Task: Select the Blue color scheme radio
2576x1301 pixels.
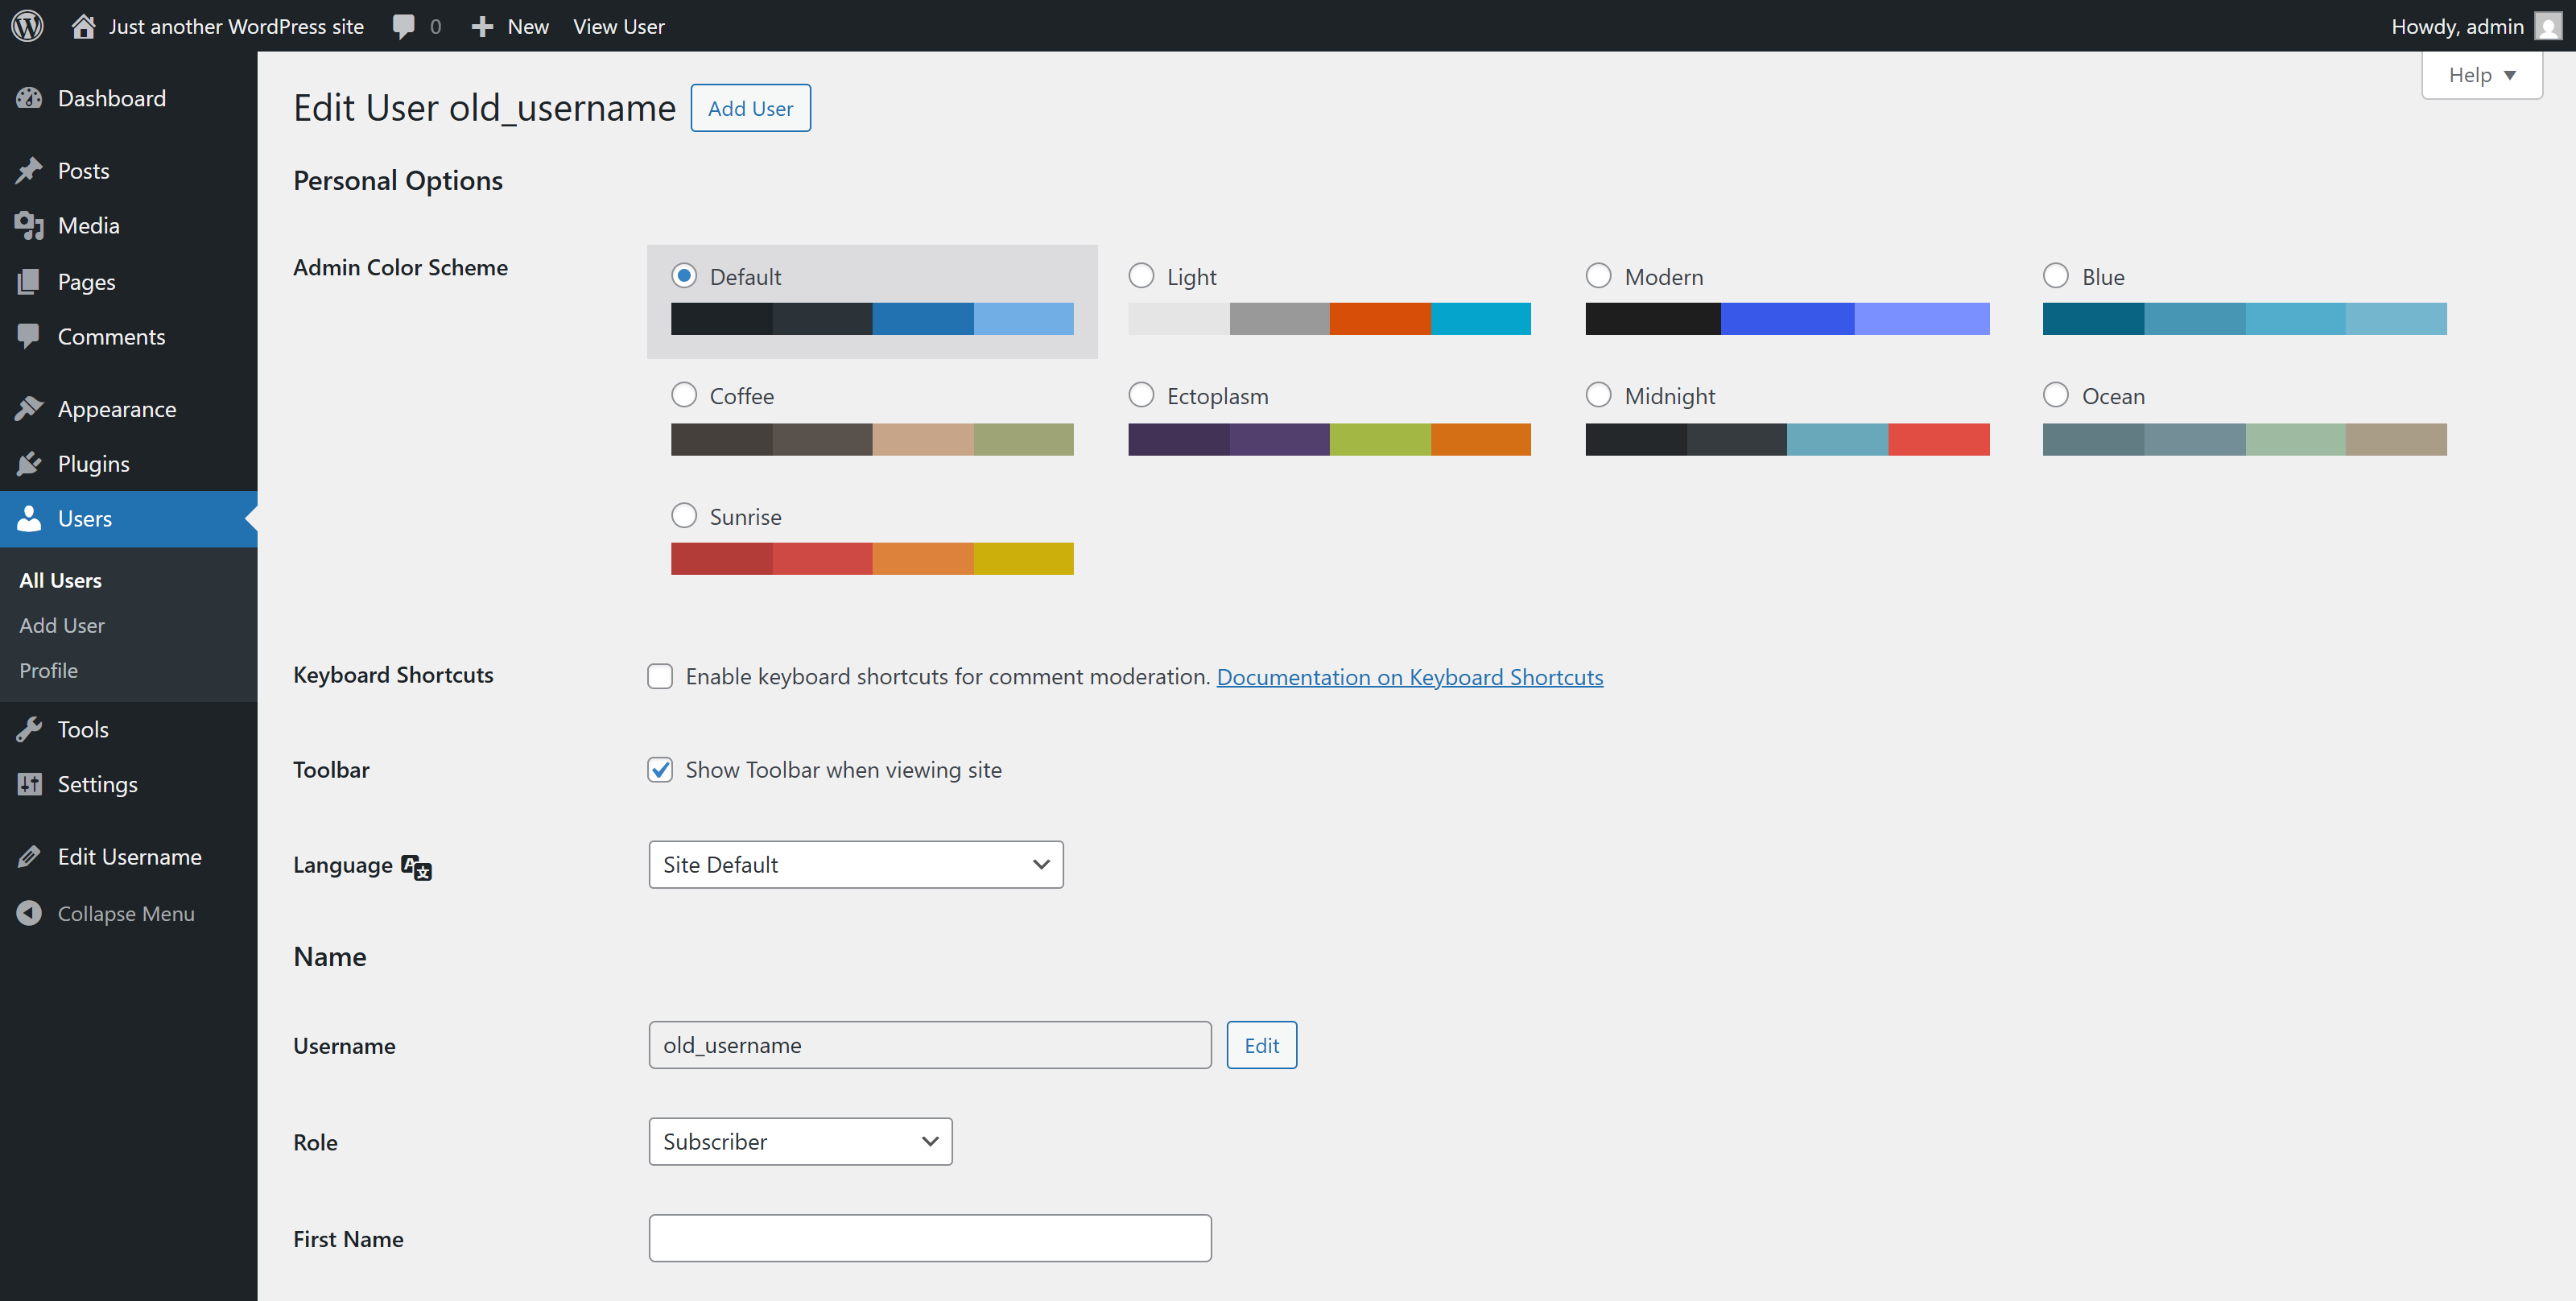Action: 2056,276
